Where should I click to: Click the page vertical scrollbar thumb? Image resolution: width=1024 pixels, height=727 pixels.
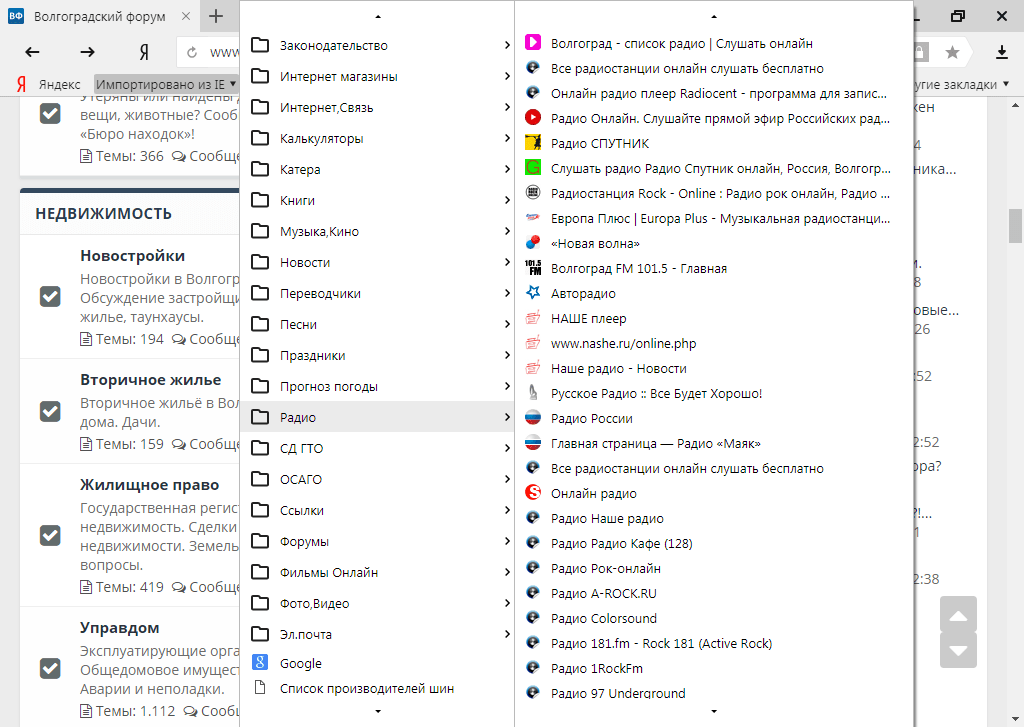tap(1015, 225)
